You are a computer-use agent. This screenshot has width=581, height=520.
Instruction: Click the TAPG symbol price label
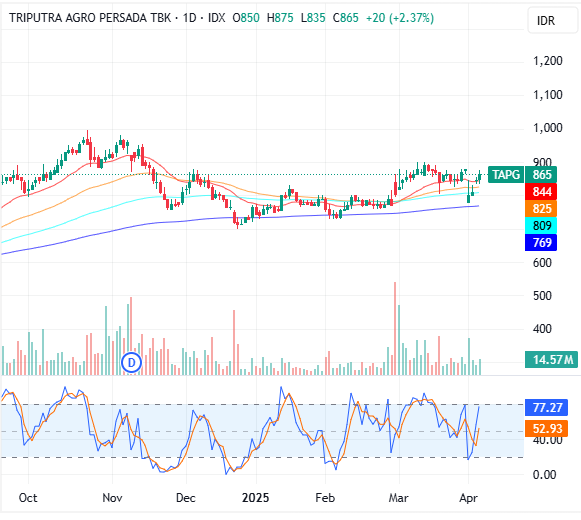click(x=506, y=175)
